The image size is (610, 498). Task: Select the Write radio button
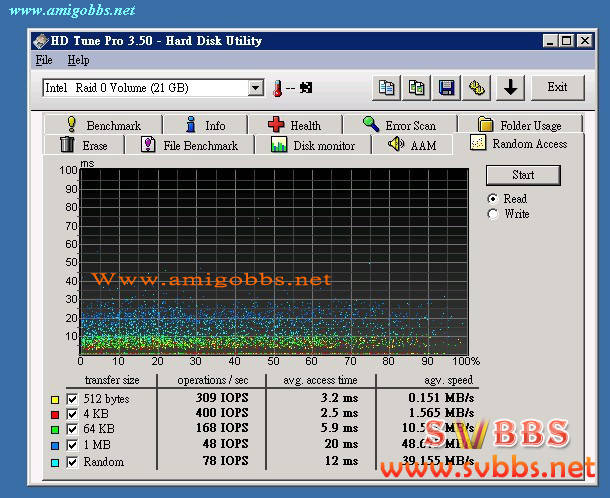click(x=492, y=214)
